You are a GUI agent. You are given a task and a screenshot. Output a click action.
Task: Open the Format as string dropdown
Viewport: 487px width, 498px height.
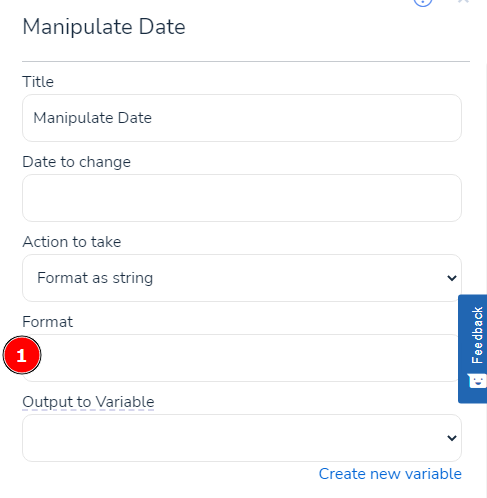coord(242,278)
